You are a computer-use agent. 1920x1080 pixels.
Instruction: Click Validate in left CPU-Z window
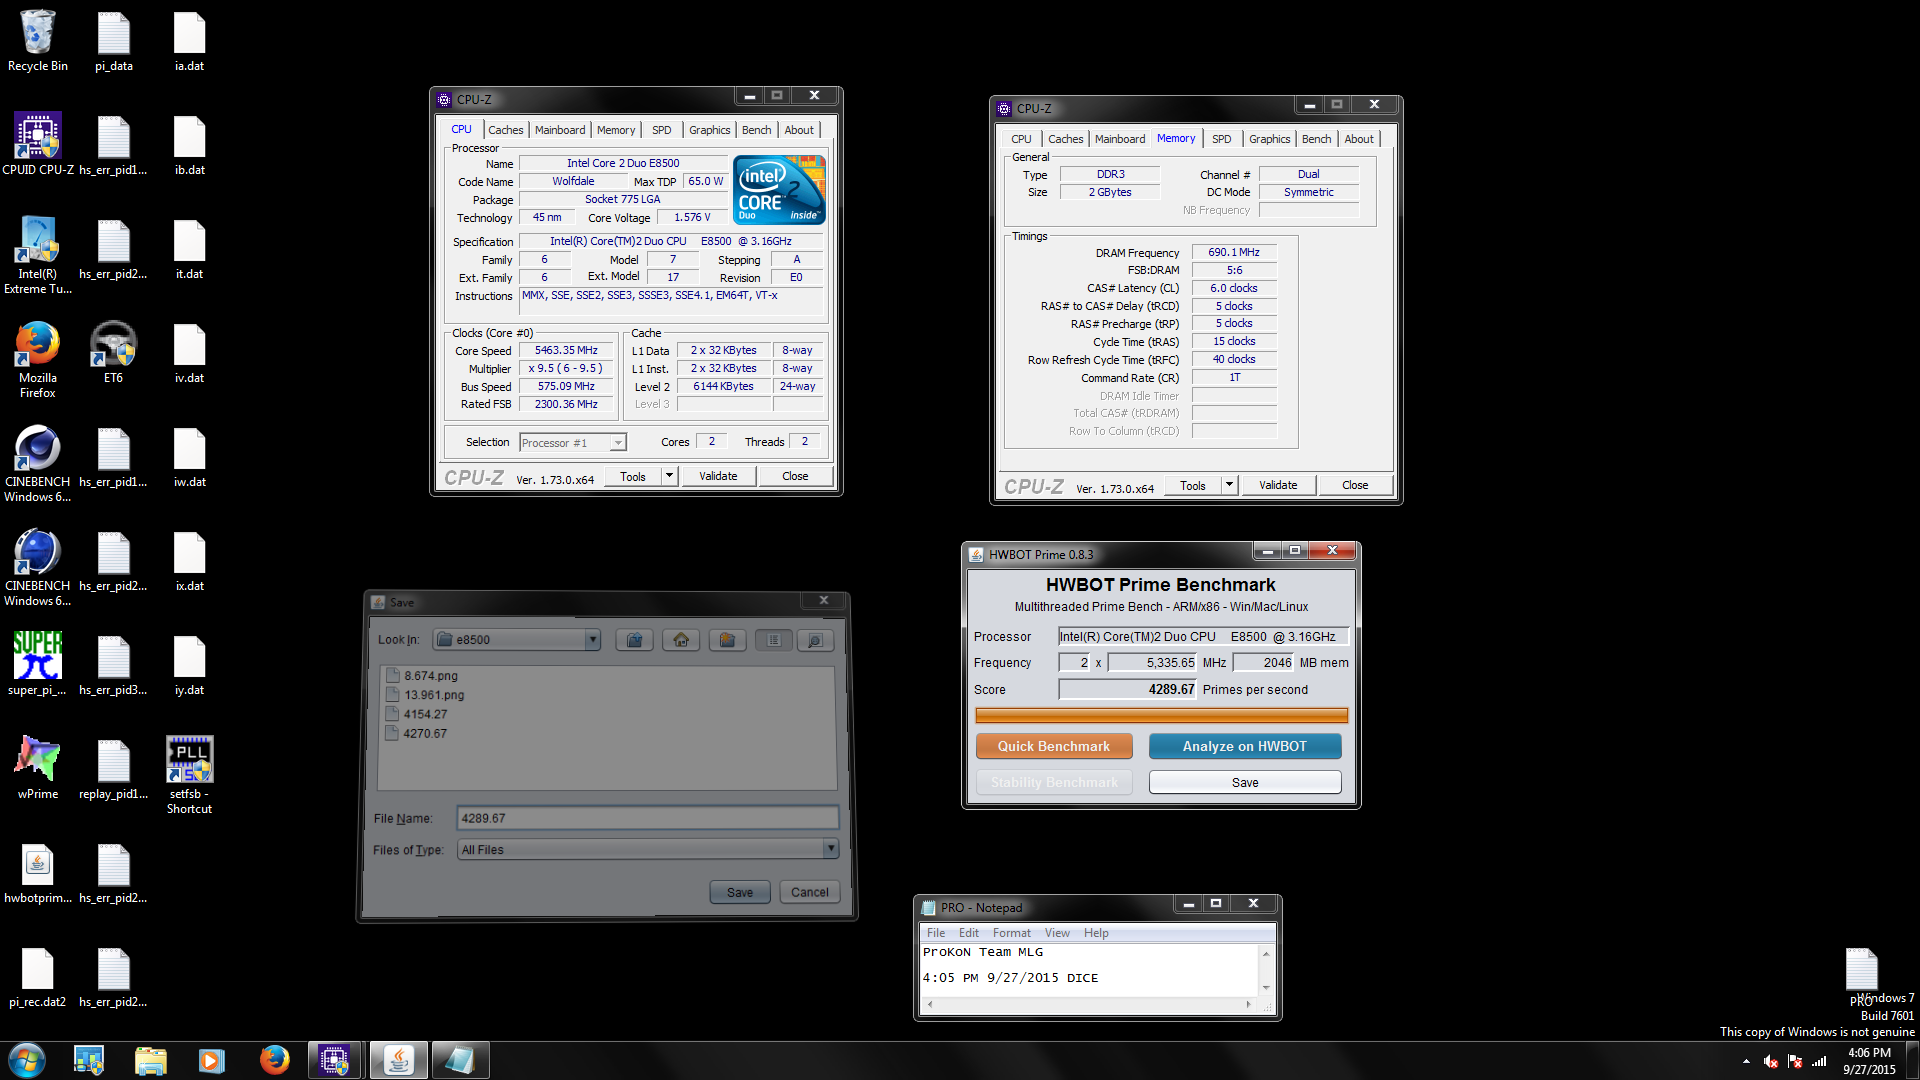[718, 476]
